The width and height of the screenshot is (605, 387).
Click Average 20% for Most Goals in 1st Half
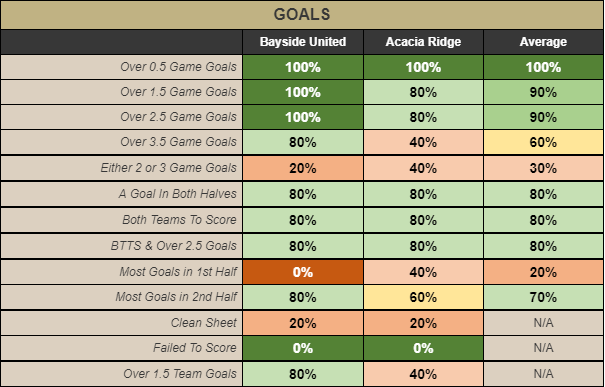pos(543,272)
